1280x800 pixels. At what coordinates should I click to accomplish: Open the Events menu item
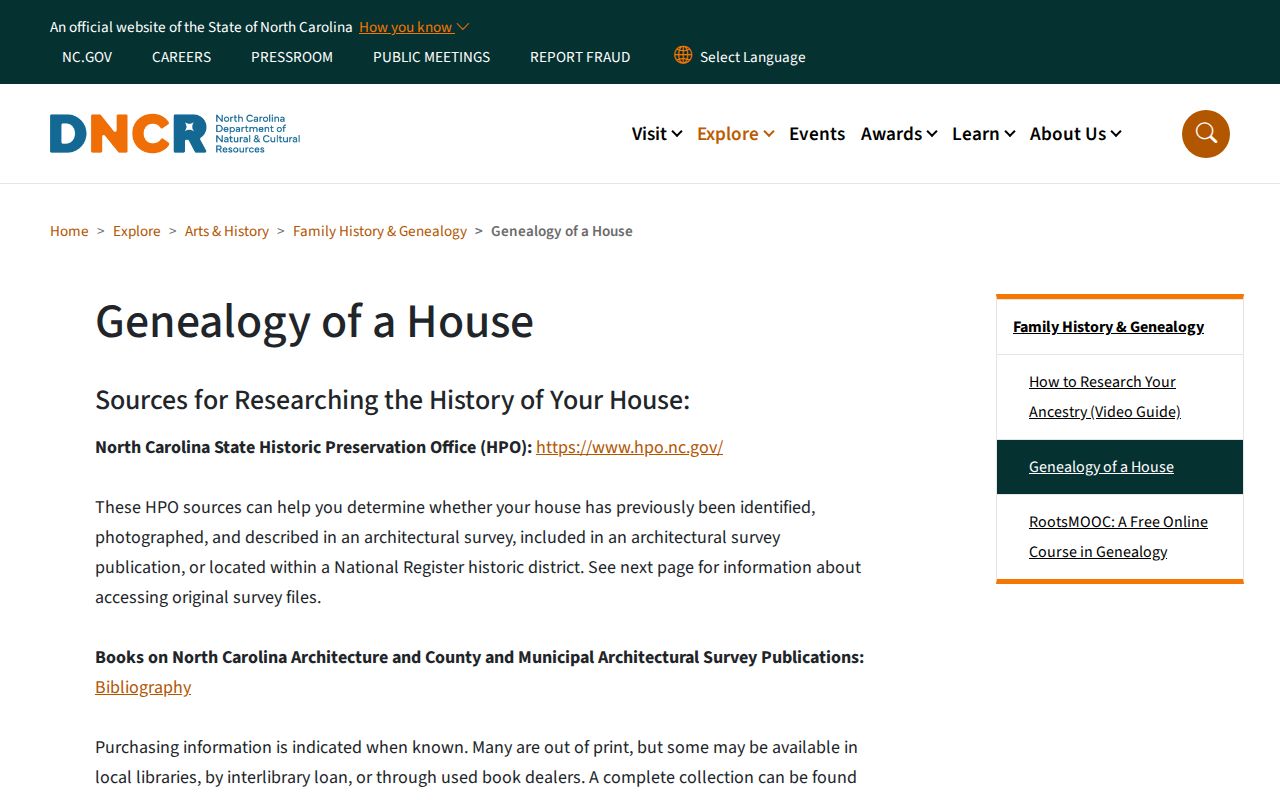817,134
